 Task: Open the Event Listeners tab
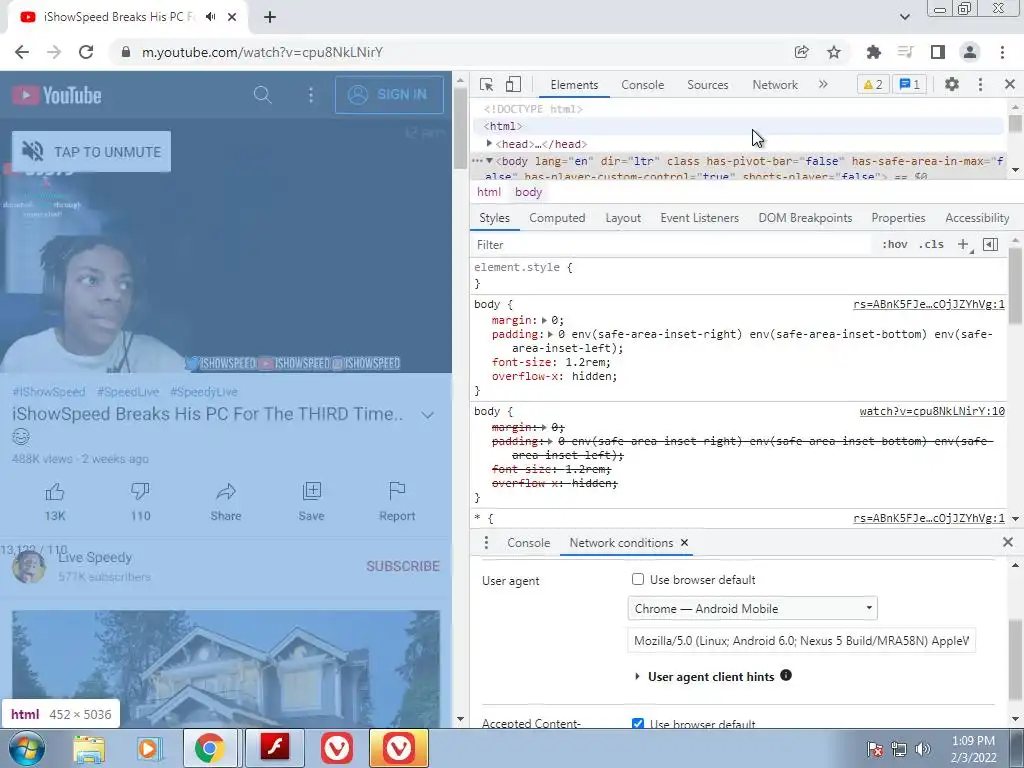pos(699,218)
